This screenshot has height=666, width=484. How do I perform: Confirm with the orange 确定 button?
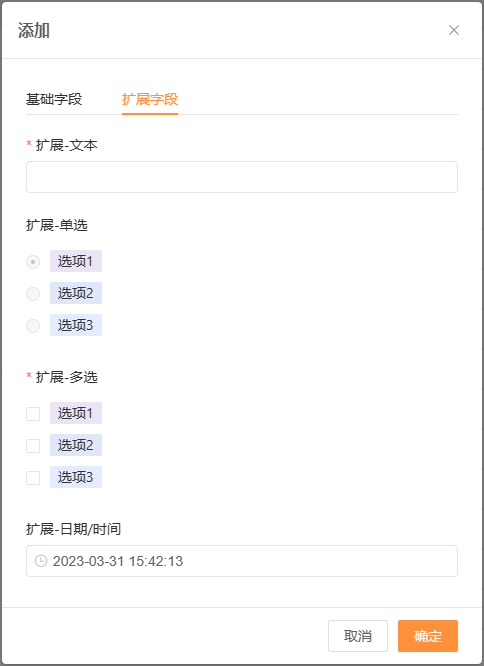click(428, 636)
